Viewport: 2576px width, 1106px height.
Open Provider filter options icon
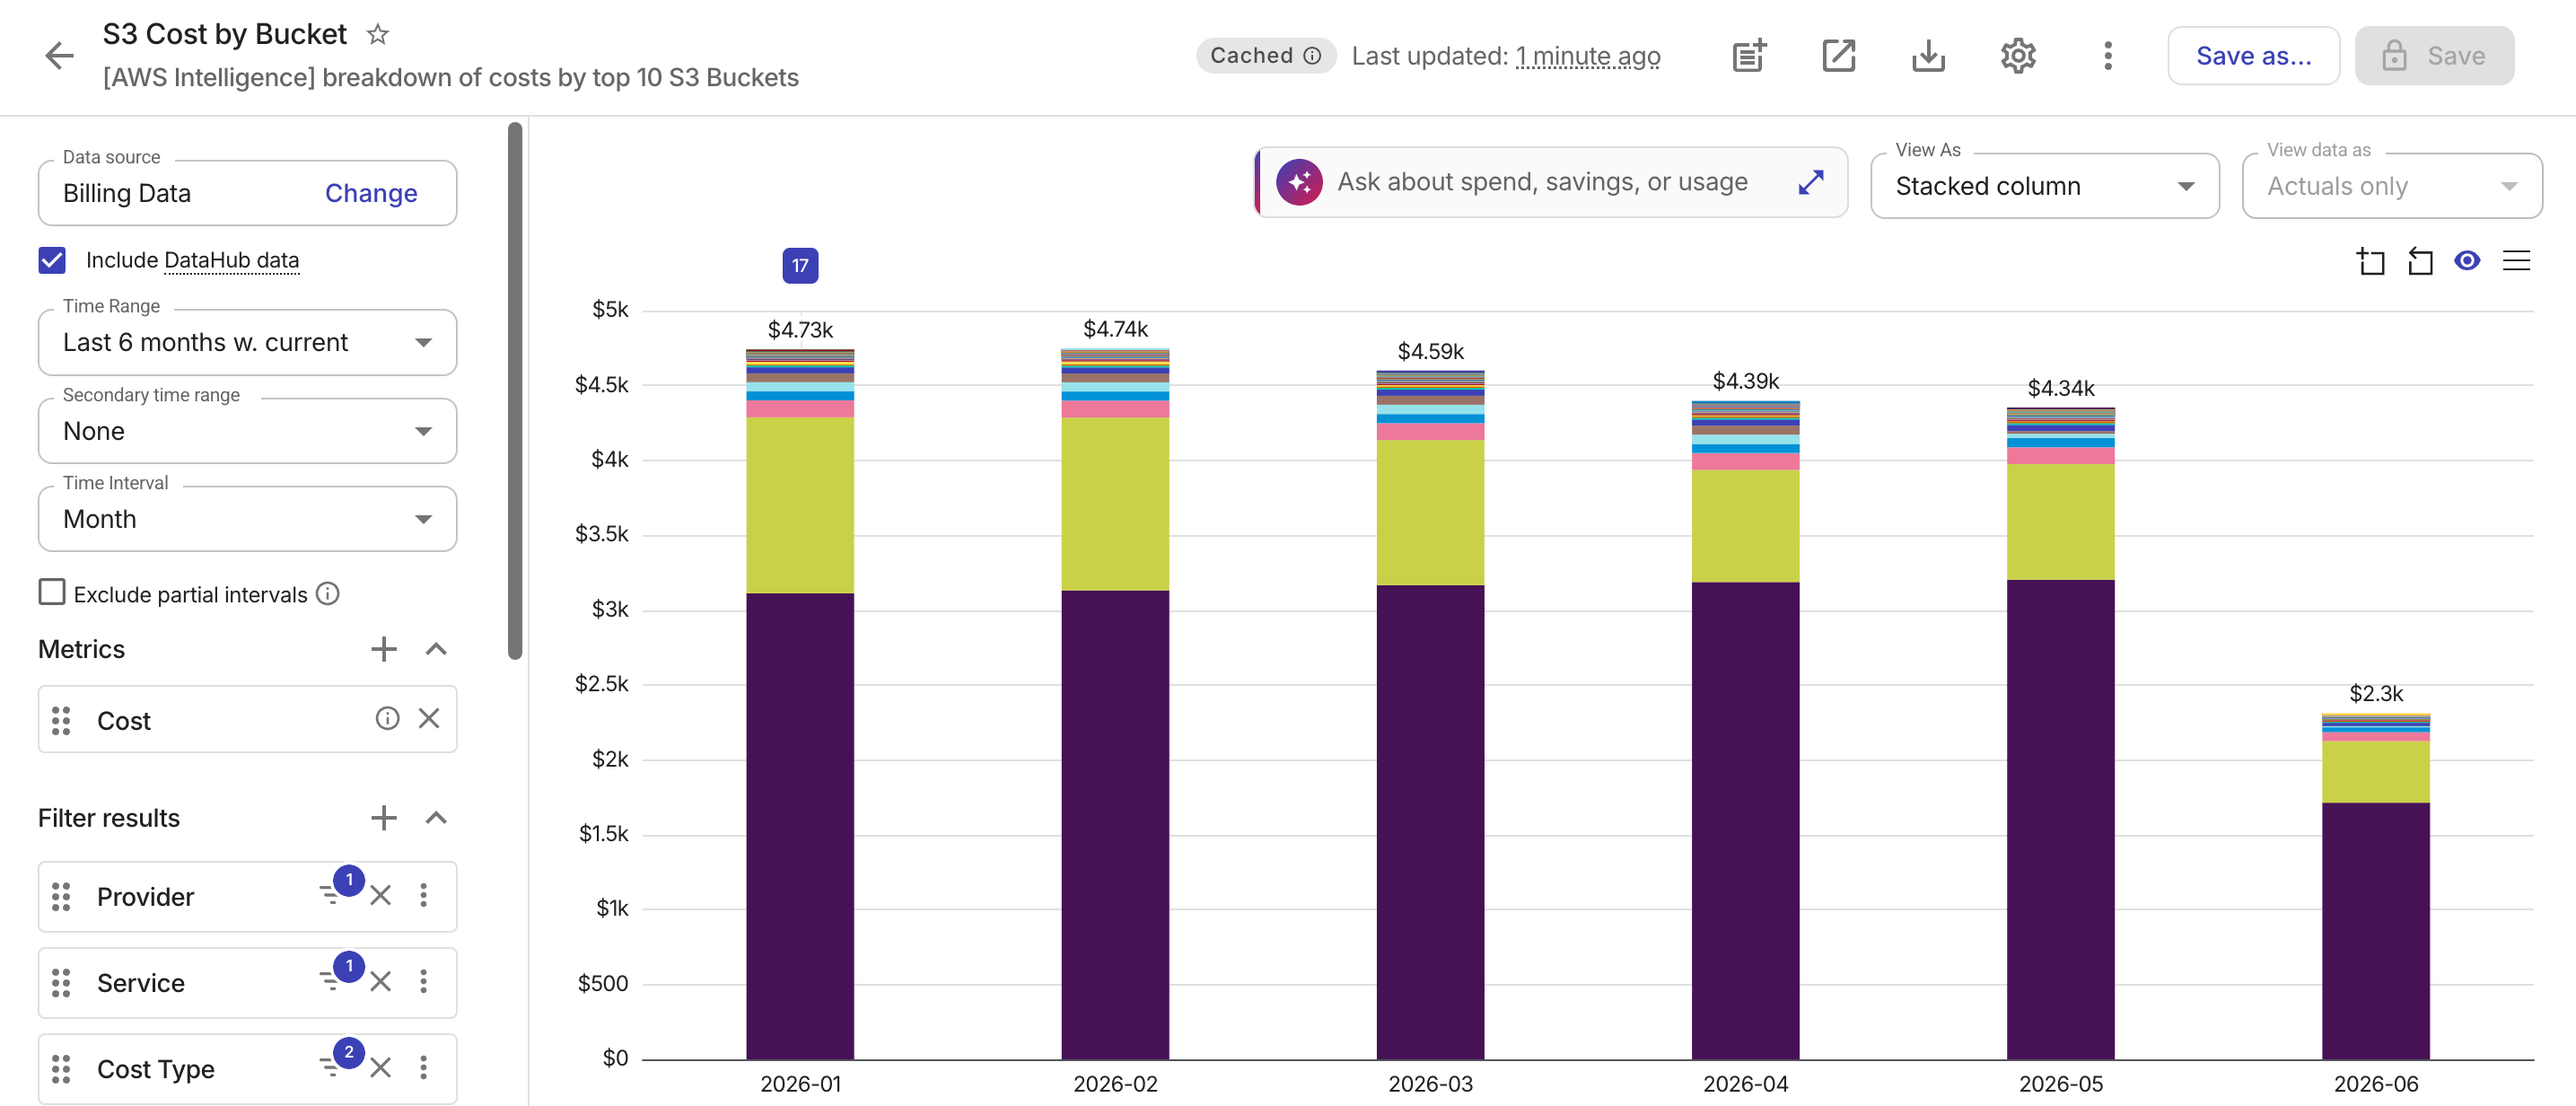332,894
